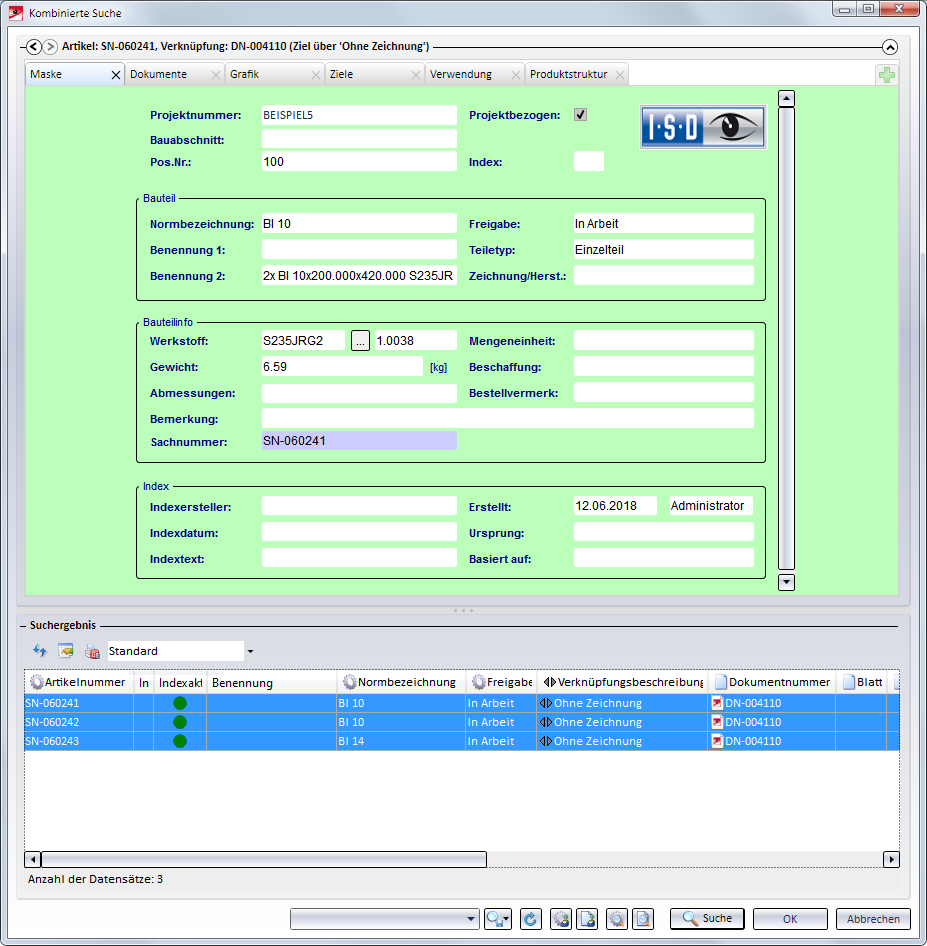Open the Verwendung tab
The width and height of the screenshot is (927, 946).
pyautogui.click(x=460, y=75)
